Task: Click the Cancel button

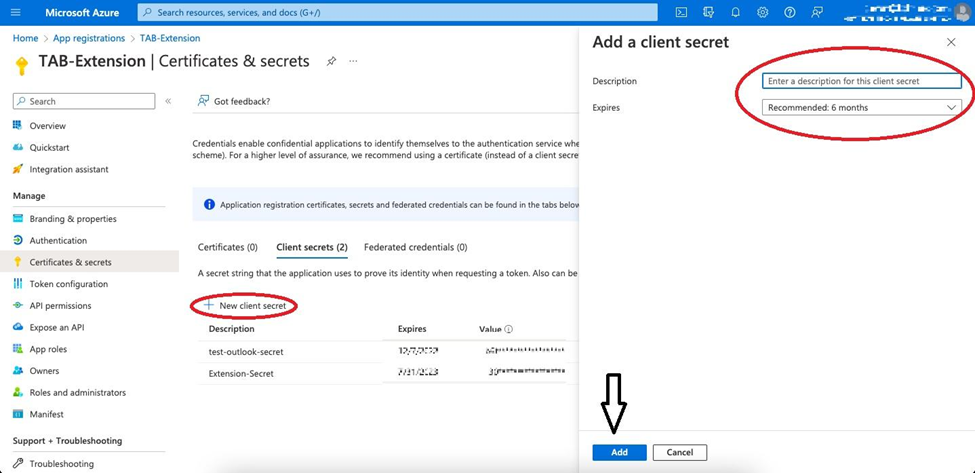Action: click(680, 452)
